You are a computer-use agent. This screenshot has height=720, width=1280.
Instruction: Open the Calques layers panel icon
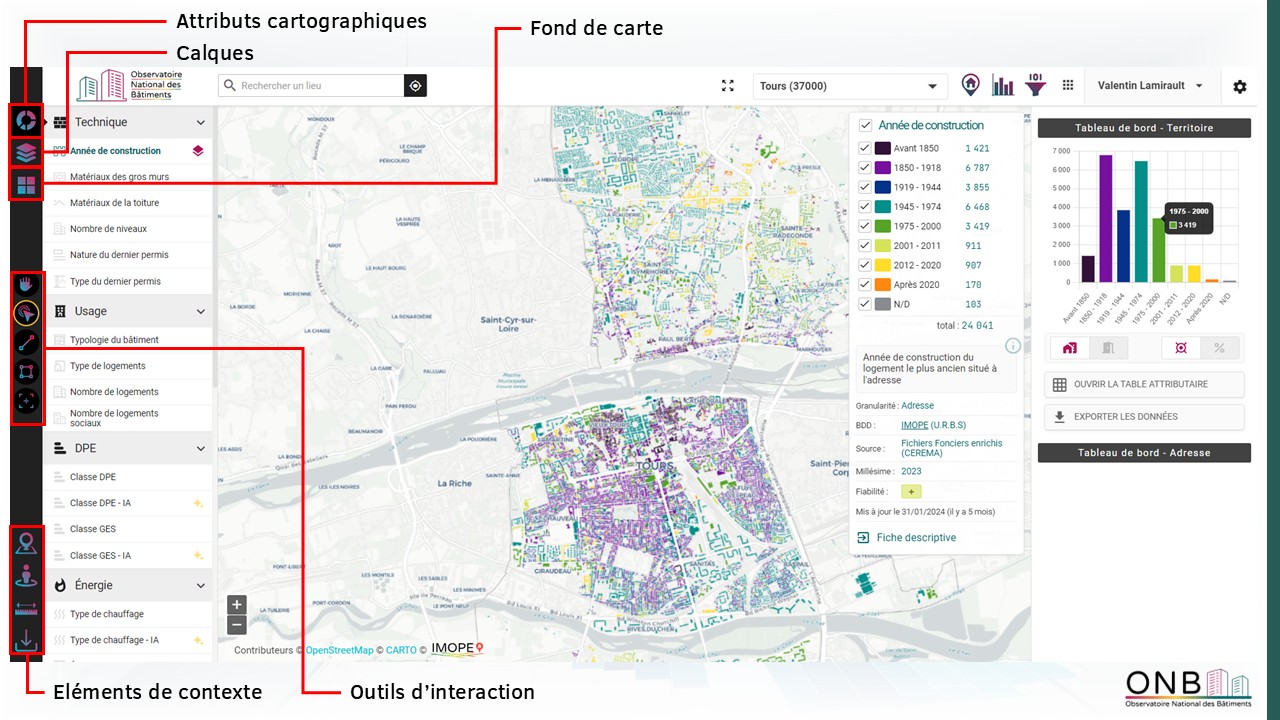tap(26, 153)
